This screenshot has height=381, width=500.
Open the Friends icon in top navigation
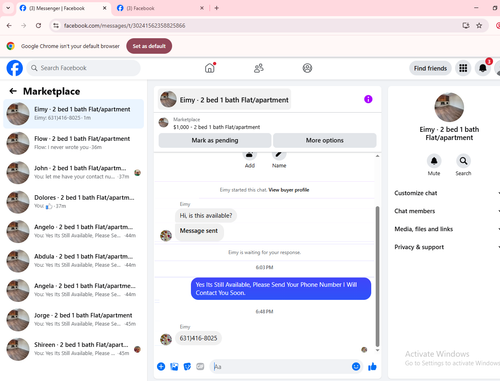pos(259,68)
